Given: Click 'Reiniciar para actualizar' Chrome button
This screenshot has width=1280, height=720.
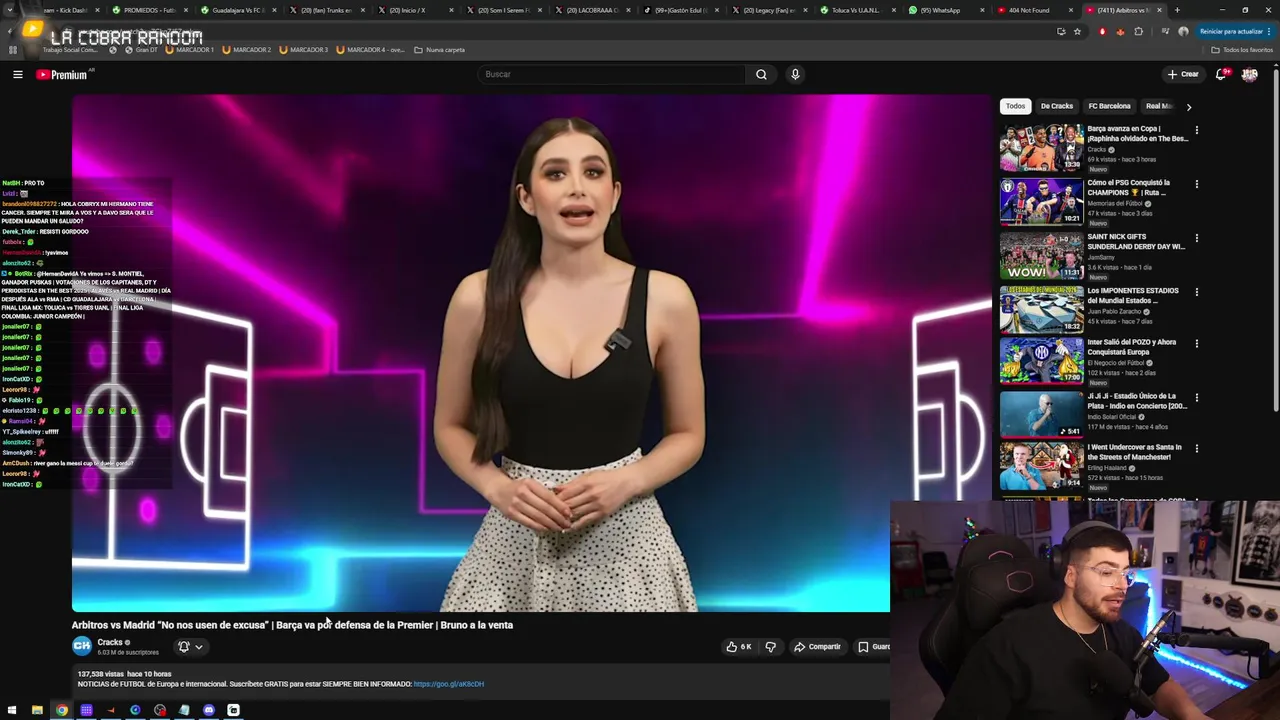Looking at the screenshot, I should pyautogui.click(x=1236, y=31).
